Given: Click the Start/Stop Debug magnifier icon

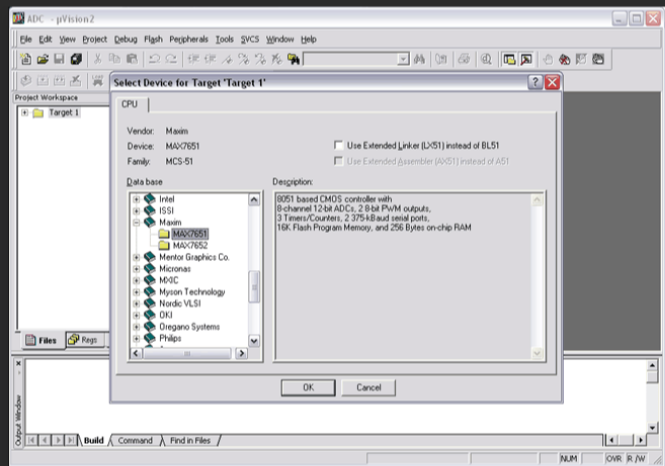Looking at the screenshot, I should tap(486, 59).
